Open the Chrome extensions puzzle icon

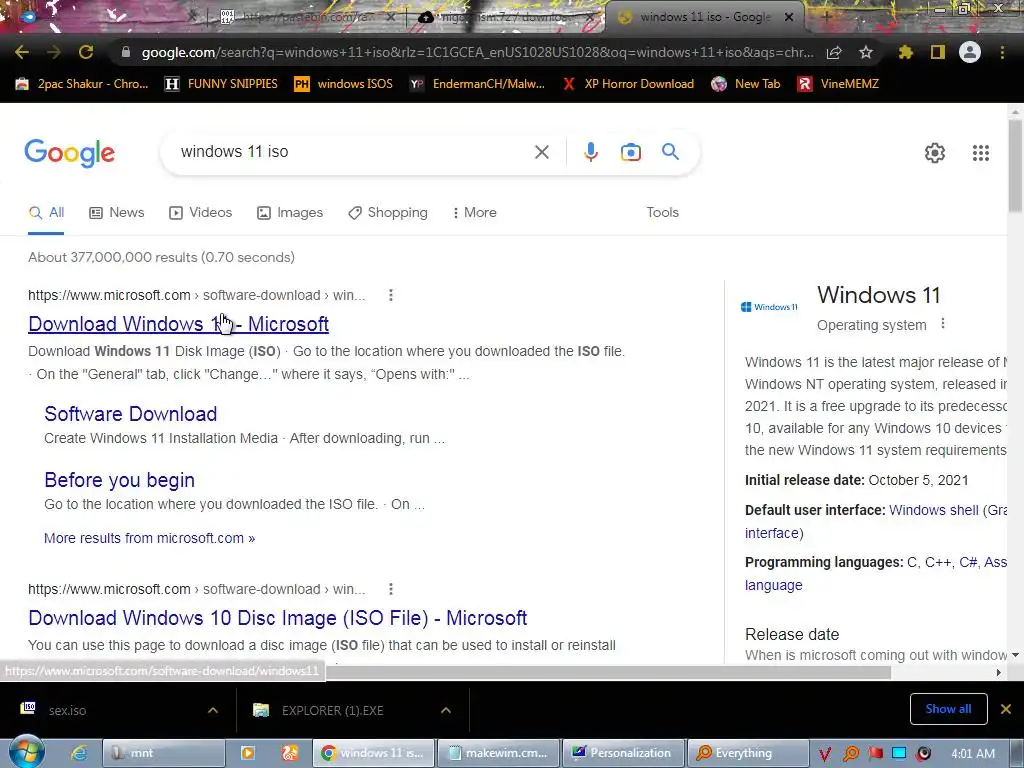click(905, 52)
